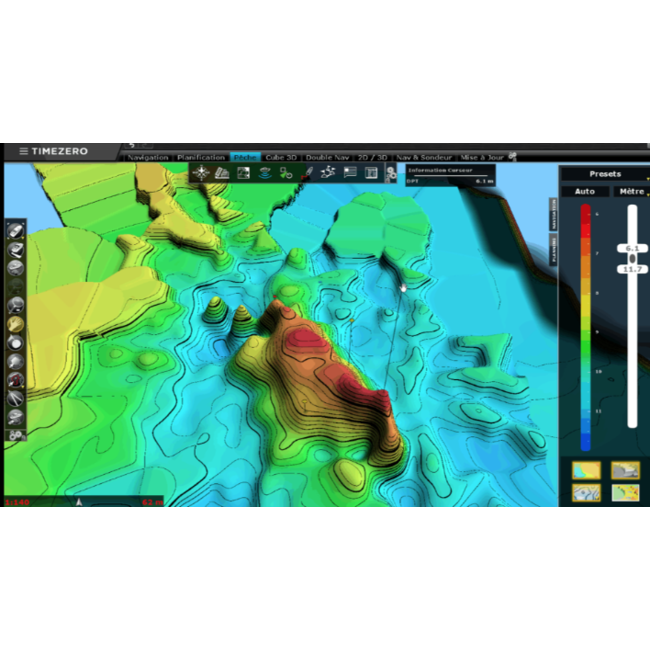Select the top tool in the left toolbar
This screenshot has height=650, width=650.
pyautogui.click(x=16, y=231)
